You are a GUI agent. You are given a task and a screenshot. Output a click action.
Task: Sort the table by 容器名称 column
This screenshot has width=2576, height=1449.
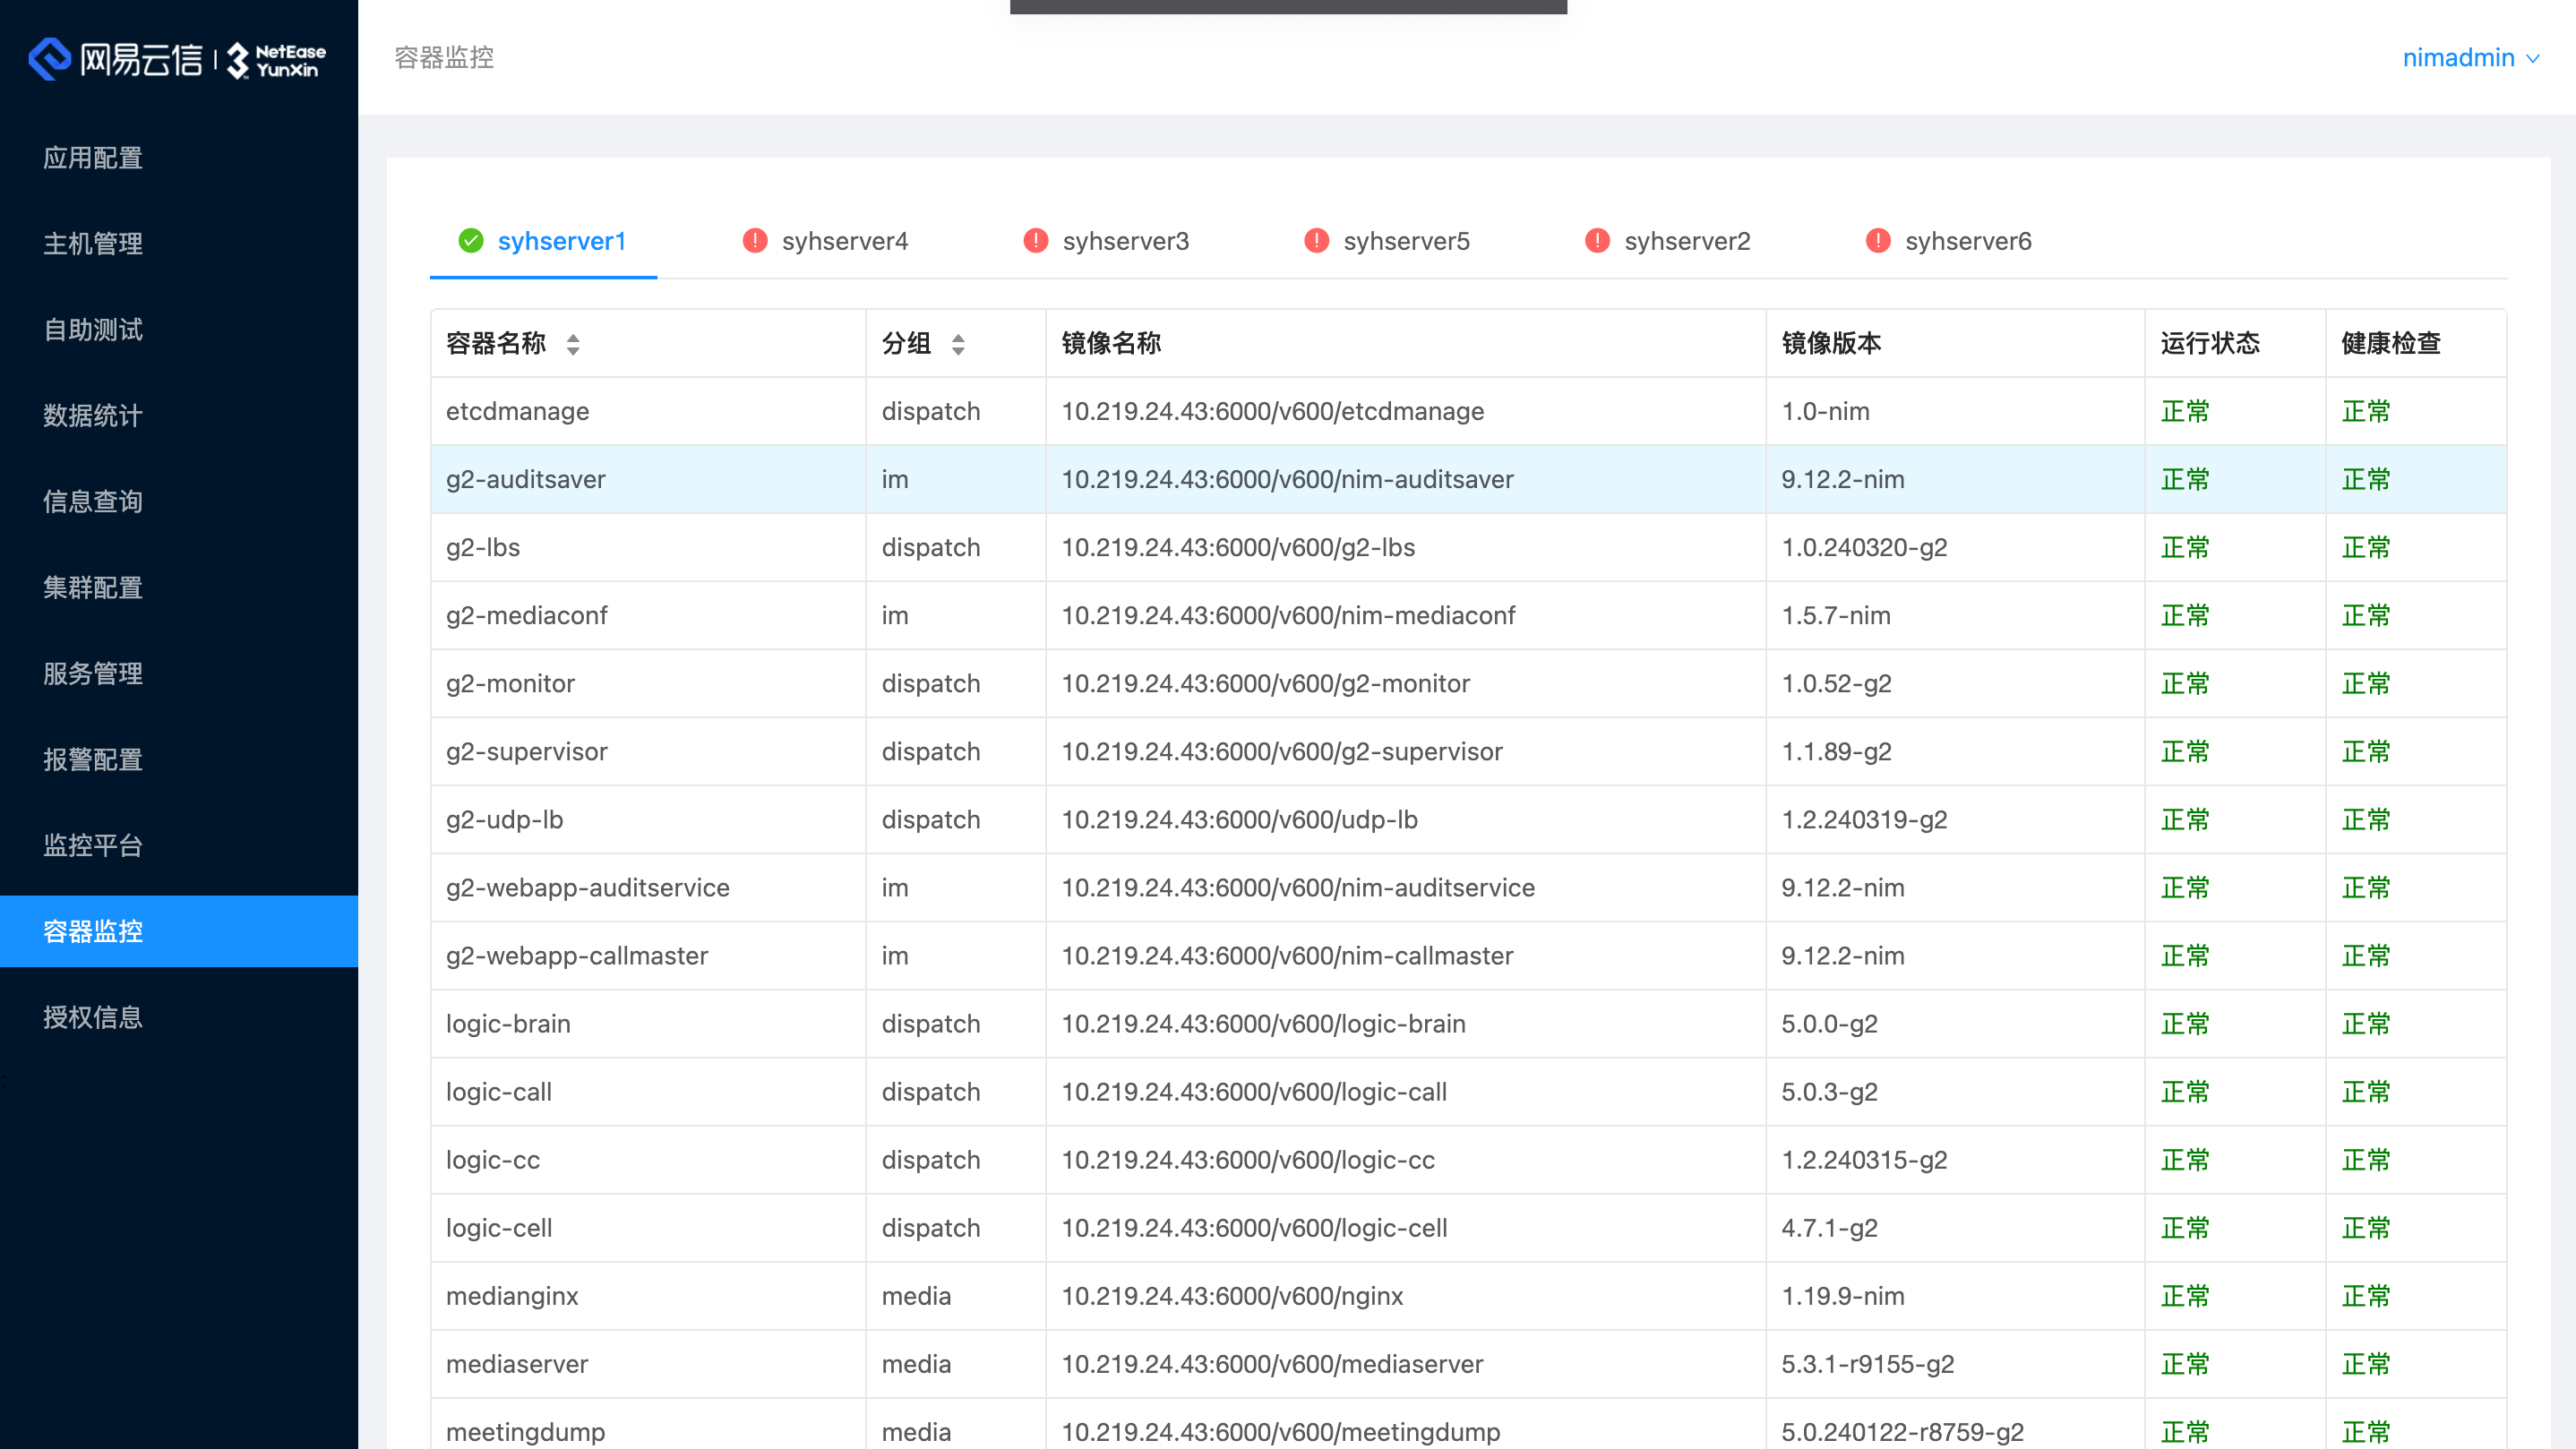tap(573, 343)
